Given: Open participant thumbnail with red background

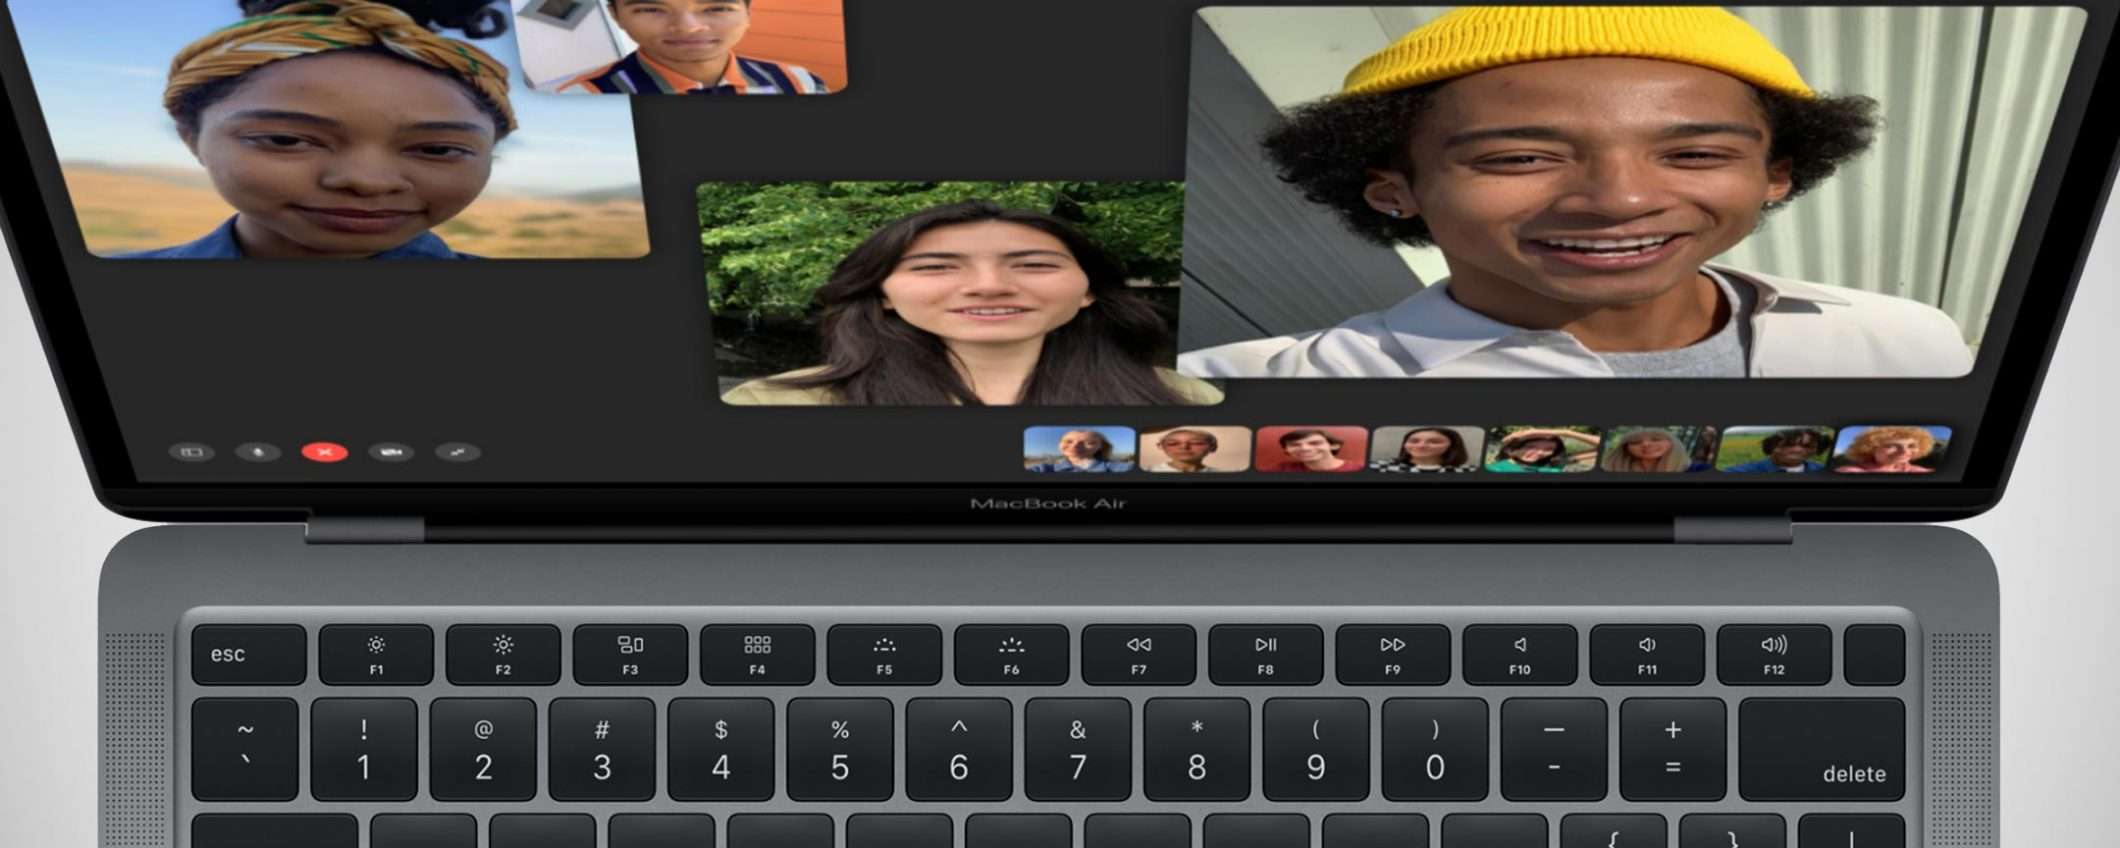Looking at the screenshot, I should click(1310, 449).
